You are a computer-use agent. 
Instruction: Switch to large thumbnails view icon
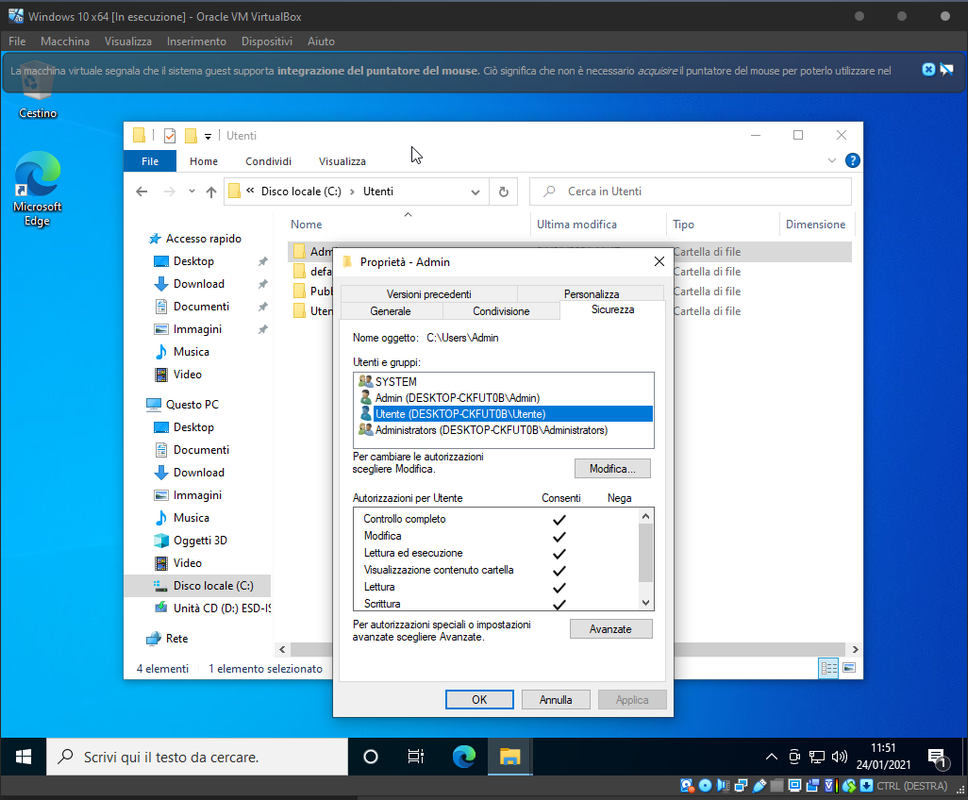pyautogui.click(x=849, y=668)
